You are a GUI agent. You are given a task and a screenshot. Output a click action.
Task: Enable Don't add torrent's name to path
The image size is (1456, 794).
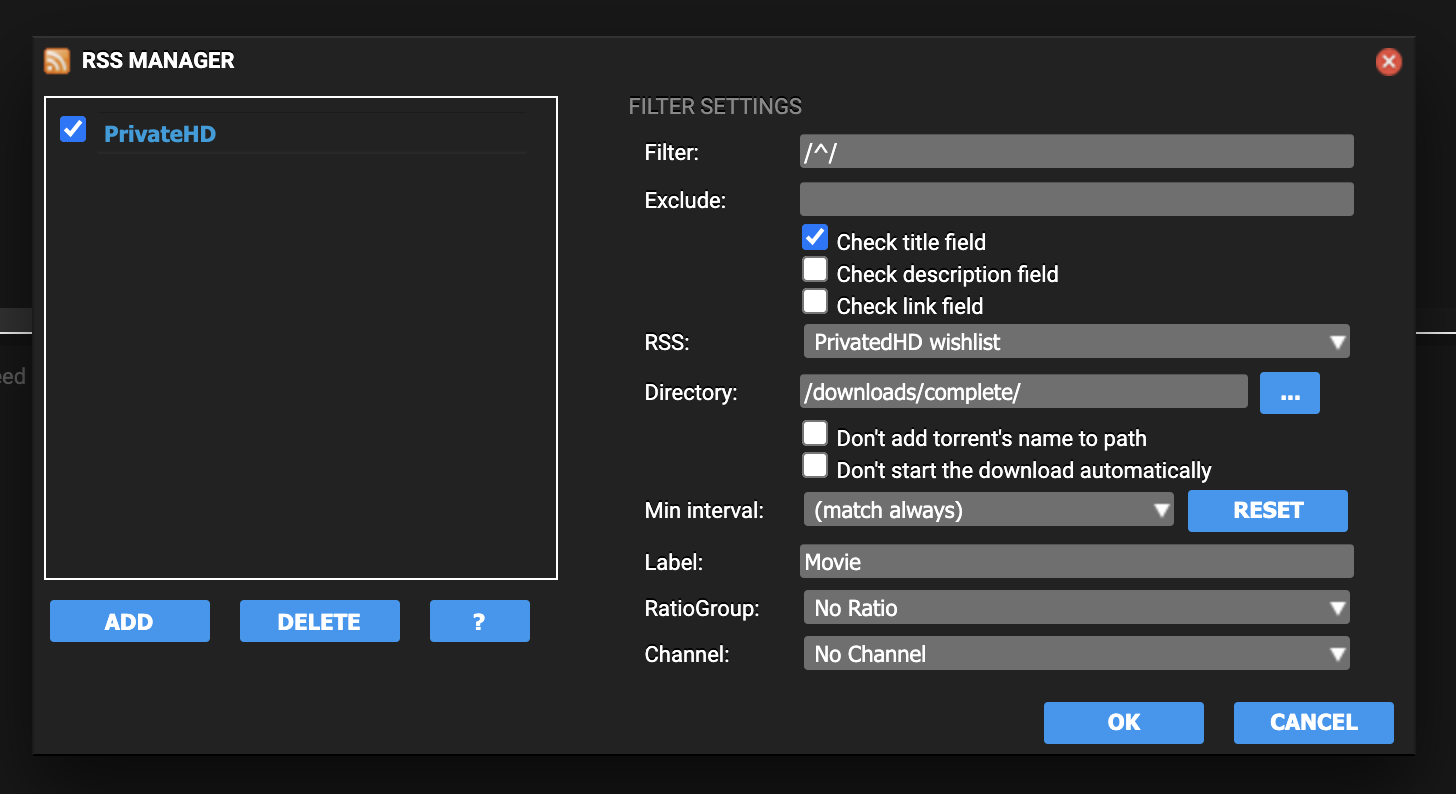(815, 434)
